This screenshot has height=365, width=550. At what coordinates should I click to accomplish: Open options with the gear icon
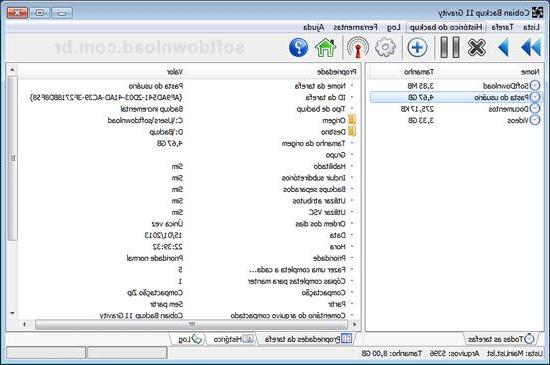(x=385, y=47)
